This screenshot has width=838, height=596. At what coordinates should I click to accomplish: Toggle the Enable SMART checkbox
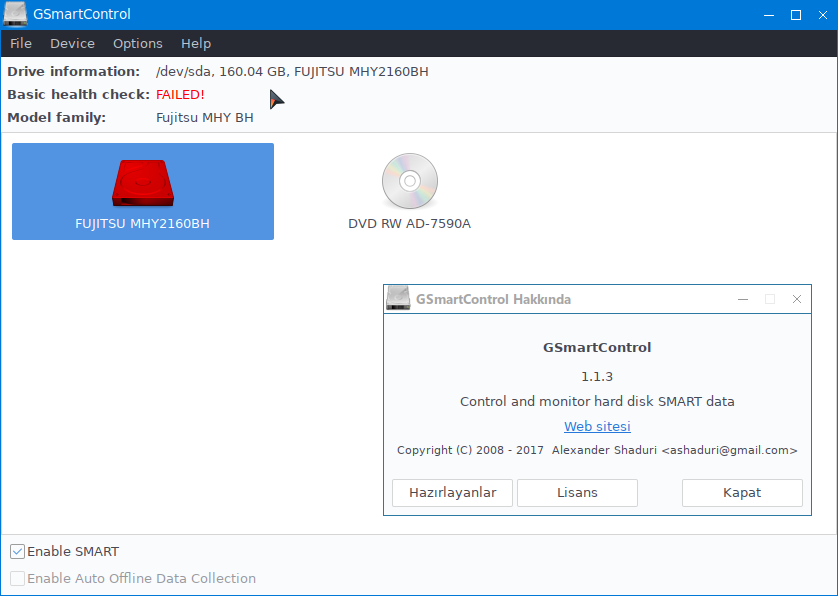(x=18, y=551)
